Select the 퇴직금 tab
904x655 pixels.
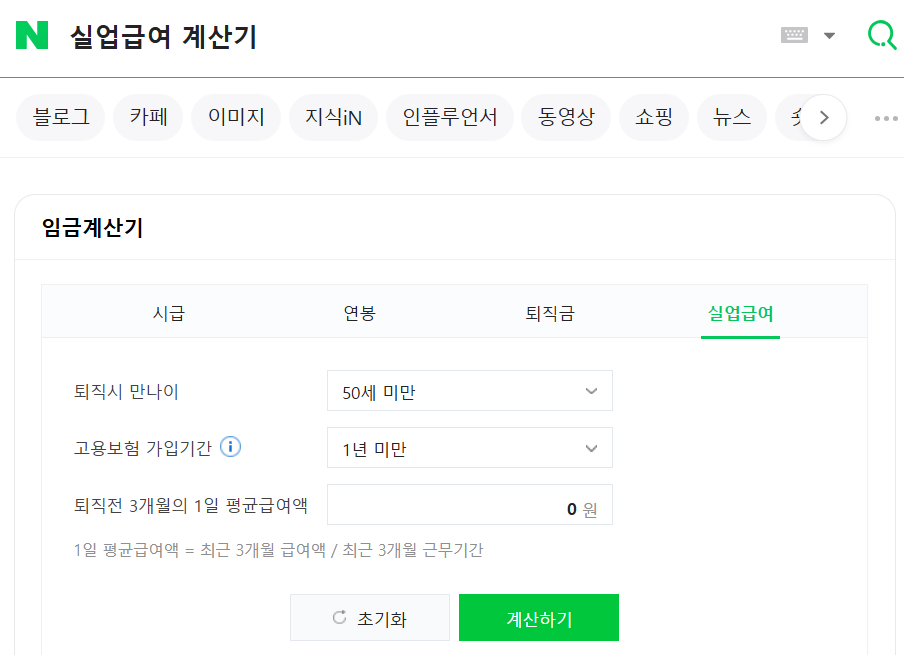[x=549, y=313]
